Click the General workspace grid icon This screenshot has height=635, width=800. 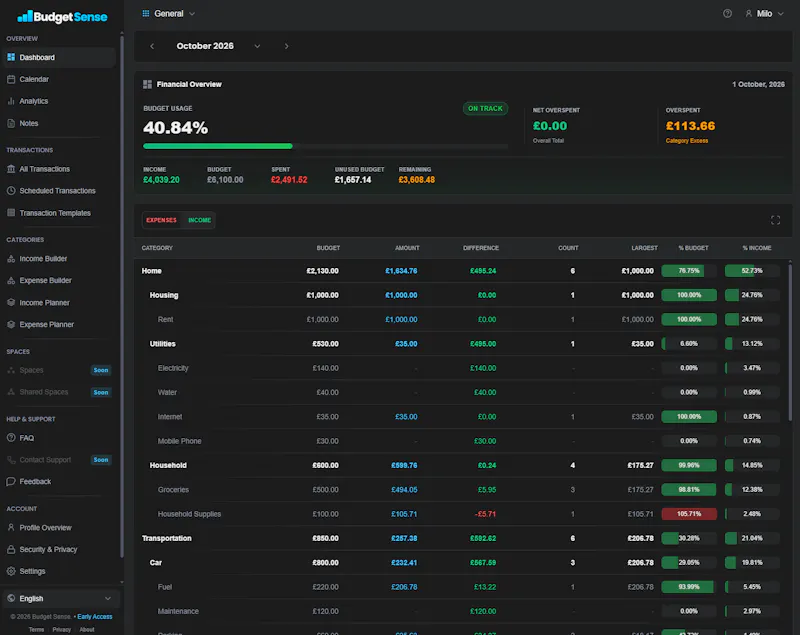pos(146,14)
